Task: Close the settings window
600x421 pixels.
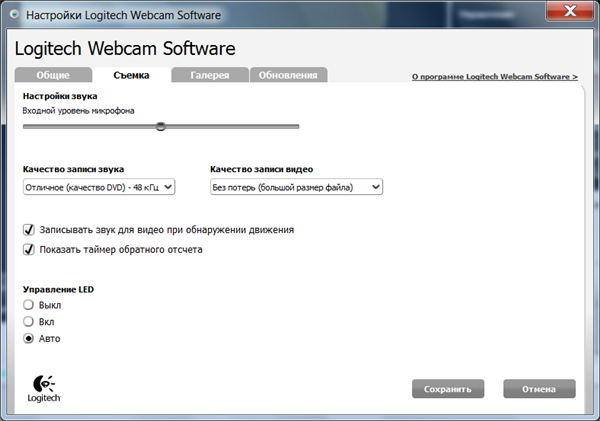Action: (570, 11)
